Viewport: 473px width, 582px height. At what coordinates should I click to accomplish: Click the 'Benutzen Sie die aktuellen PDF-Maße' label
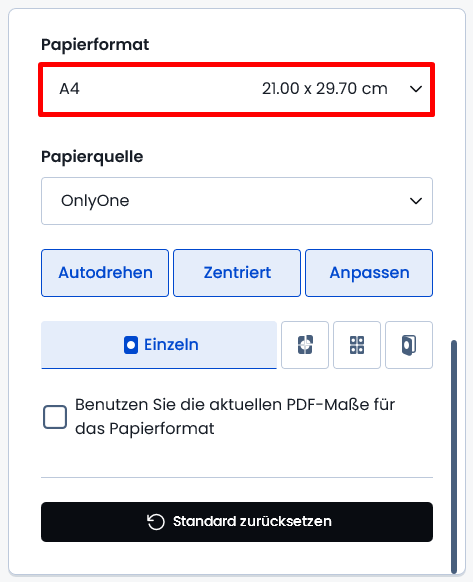[x=235, y=416]
